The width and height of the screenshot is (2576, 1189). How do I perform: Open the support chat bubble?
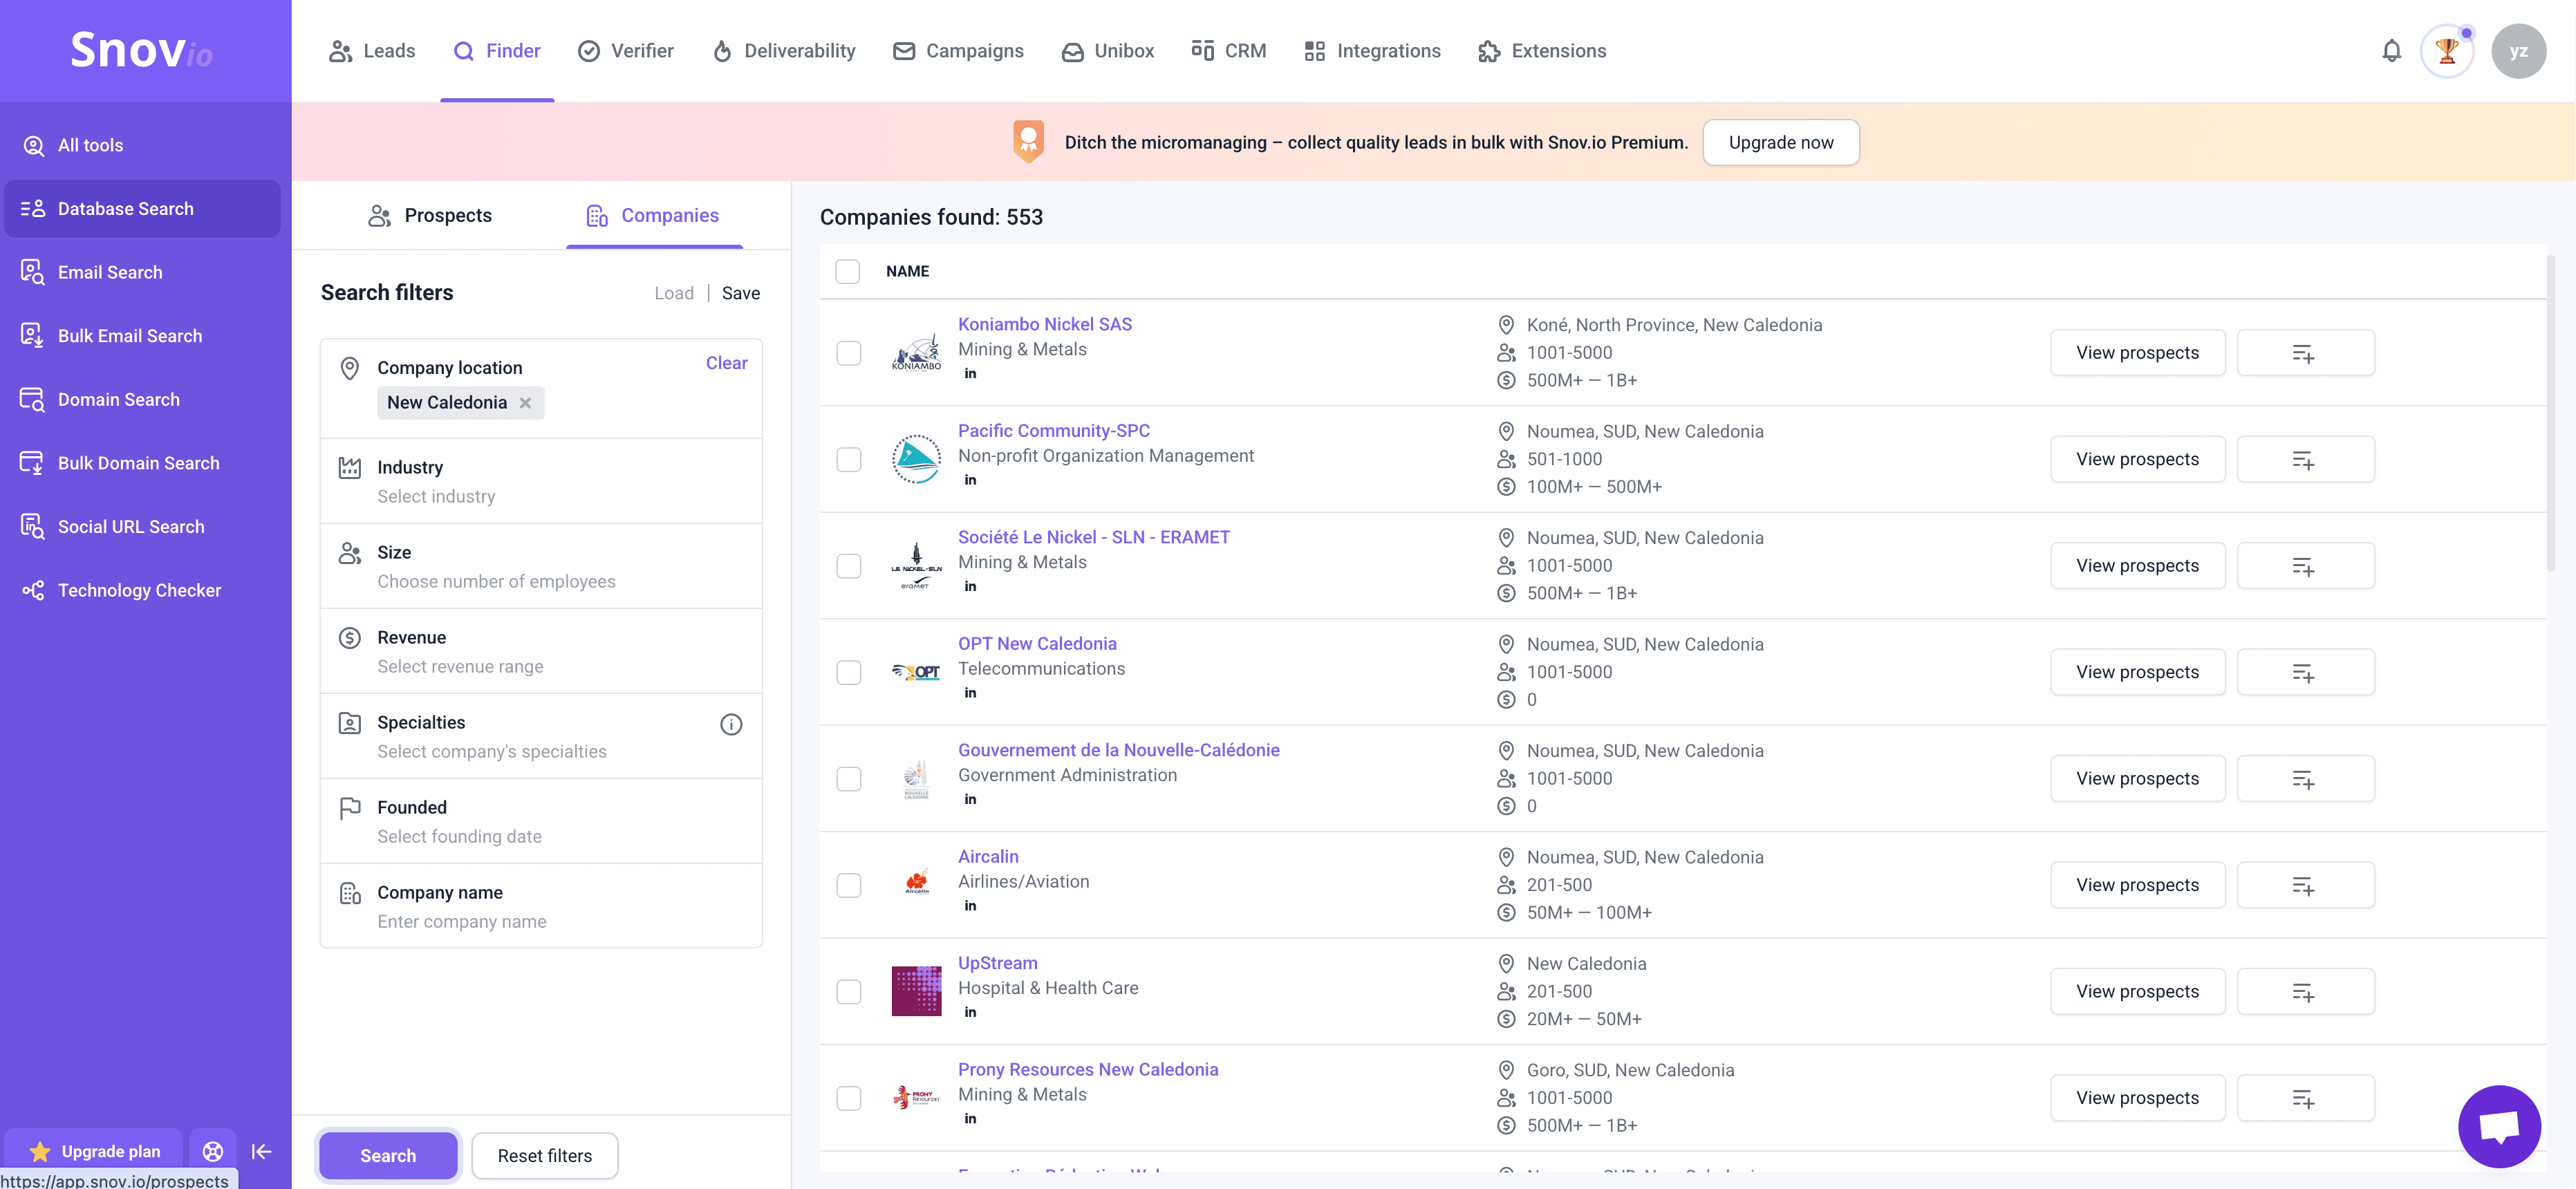(2499, 1126)
